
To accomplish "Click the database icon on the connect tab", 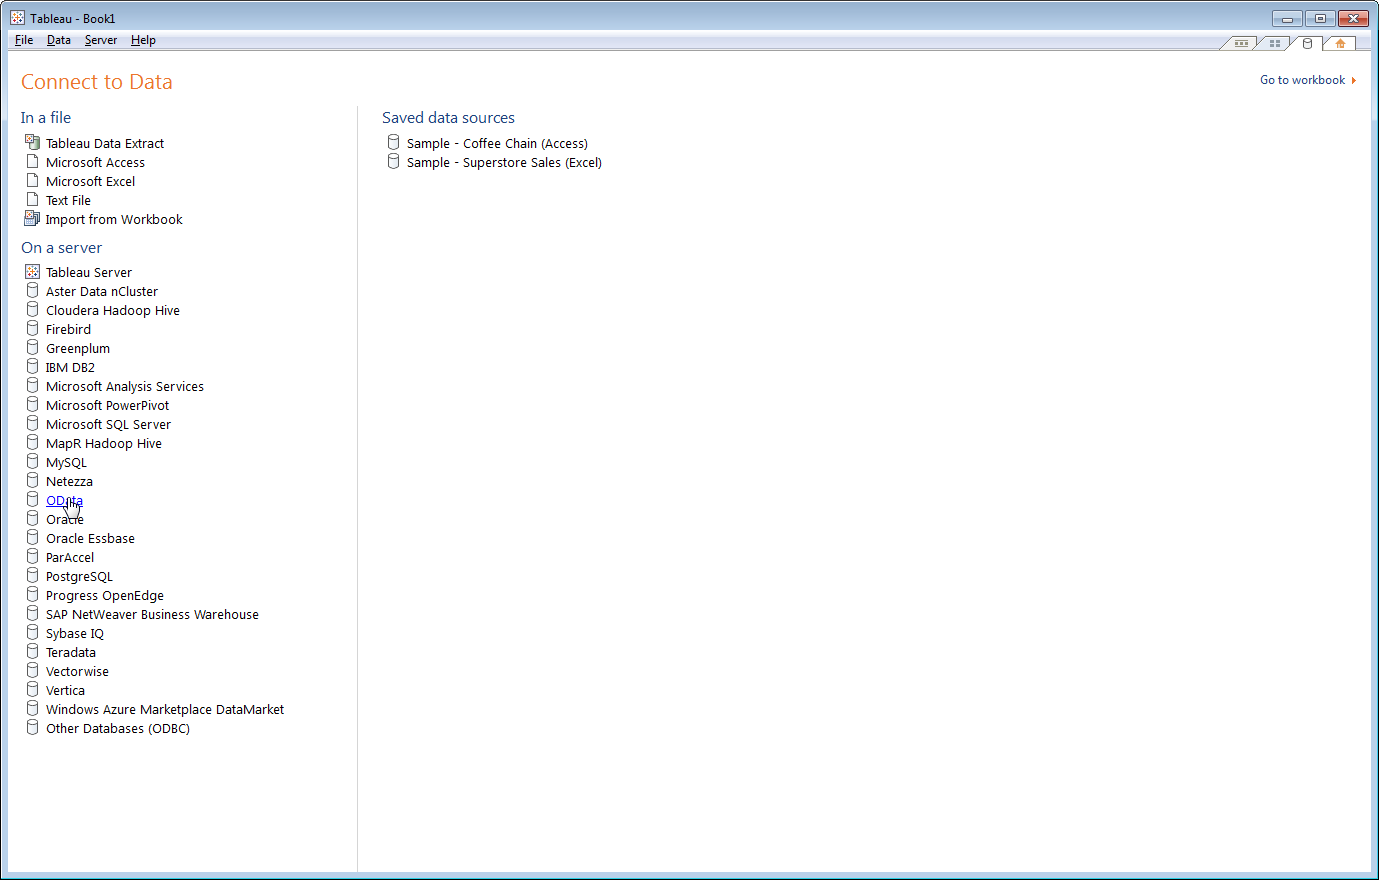I will coord(1307,43).
